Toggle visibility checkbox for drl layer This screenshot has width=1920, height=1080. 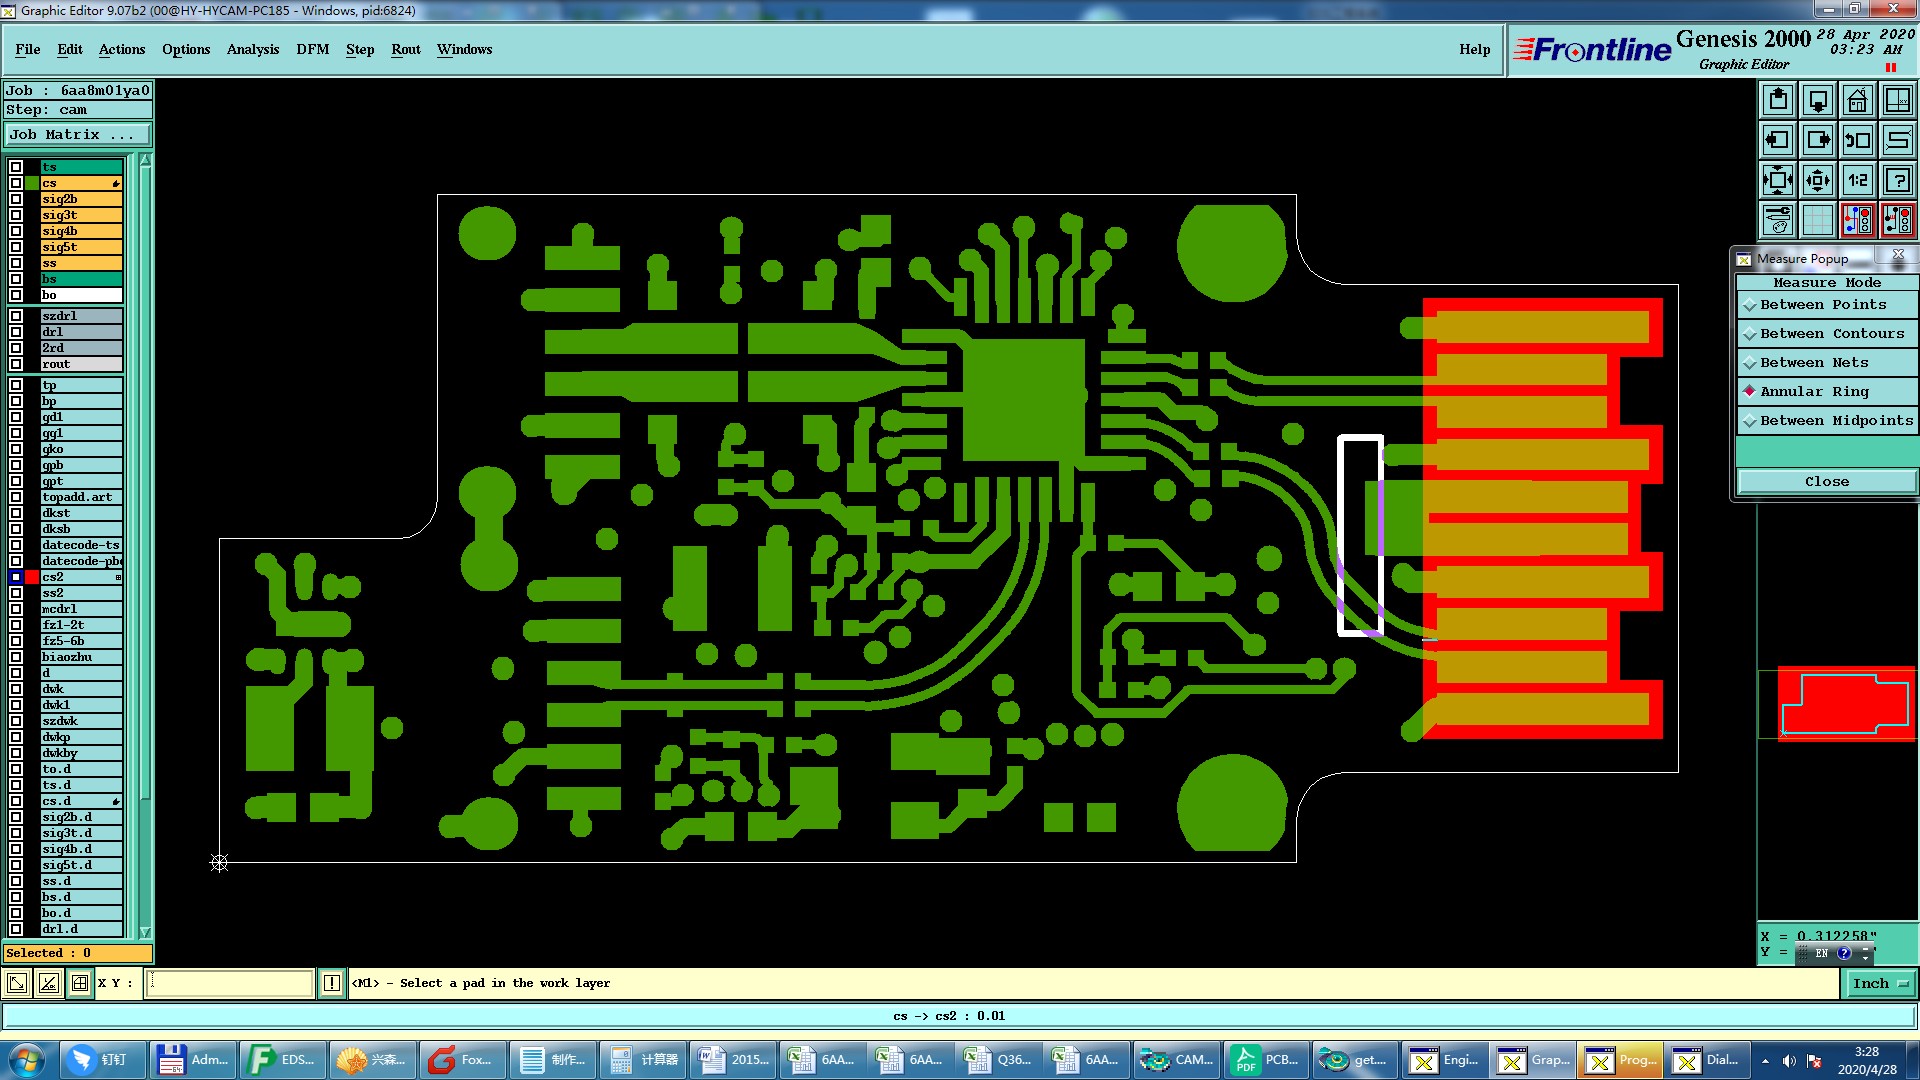coord(16,332)
